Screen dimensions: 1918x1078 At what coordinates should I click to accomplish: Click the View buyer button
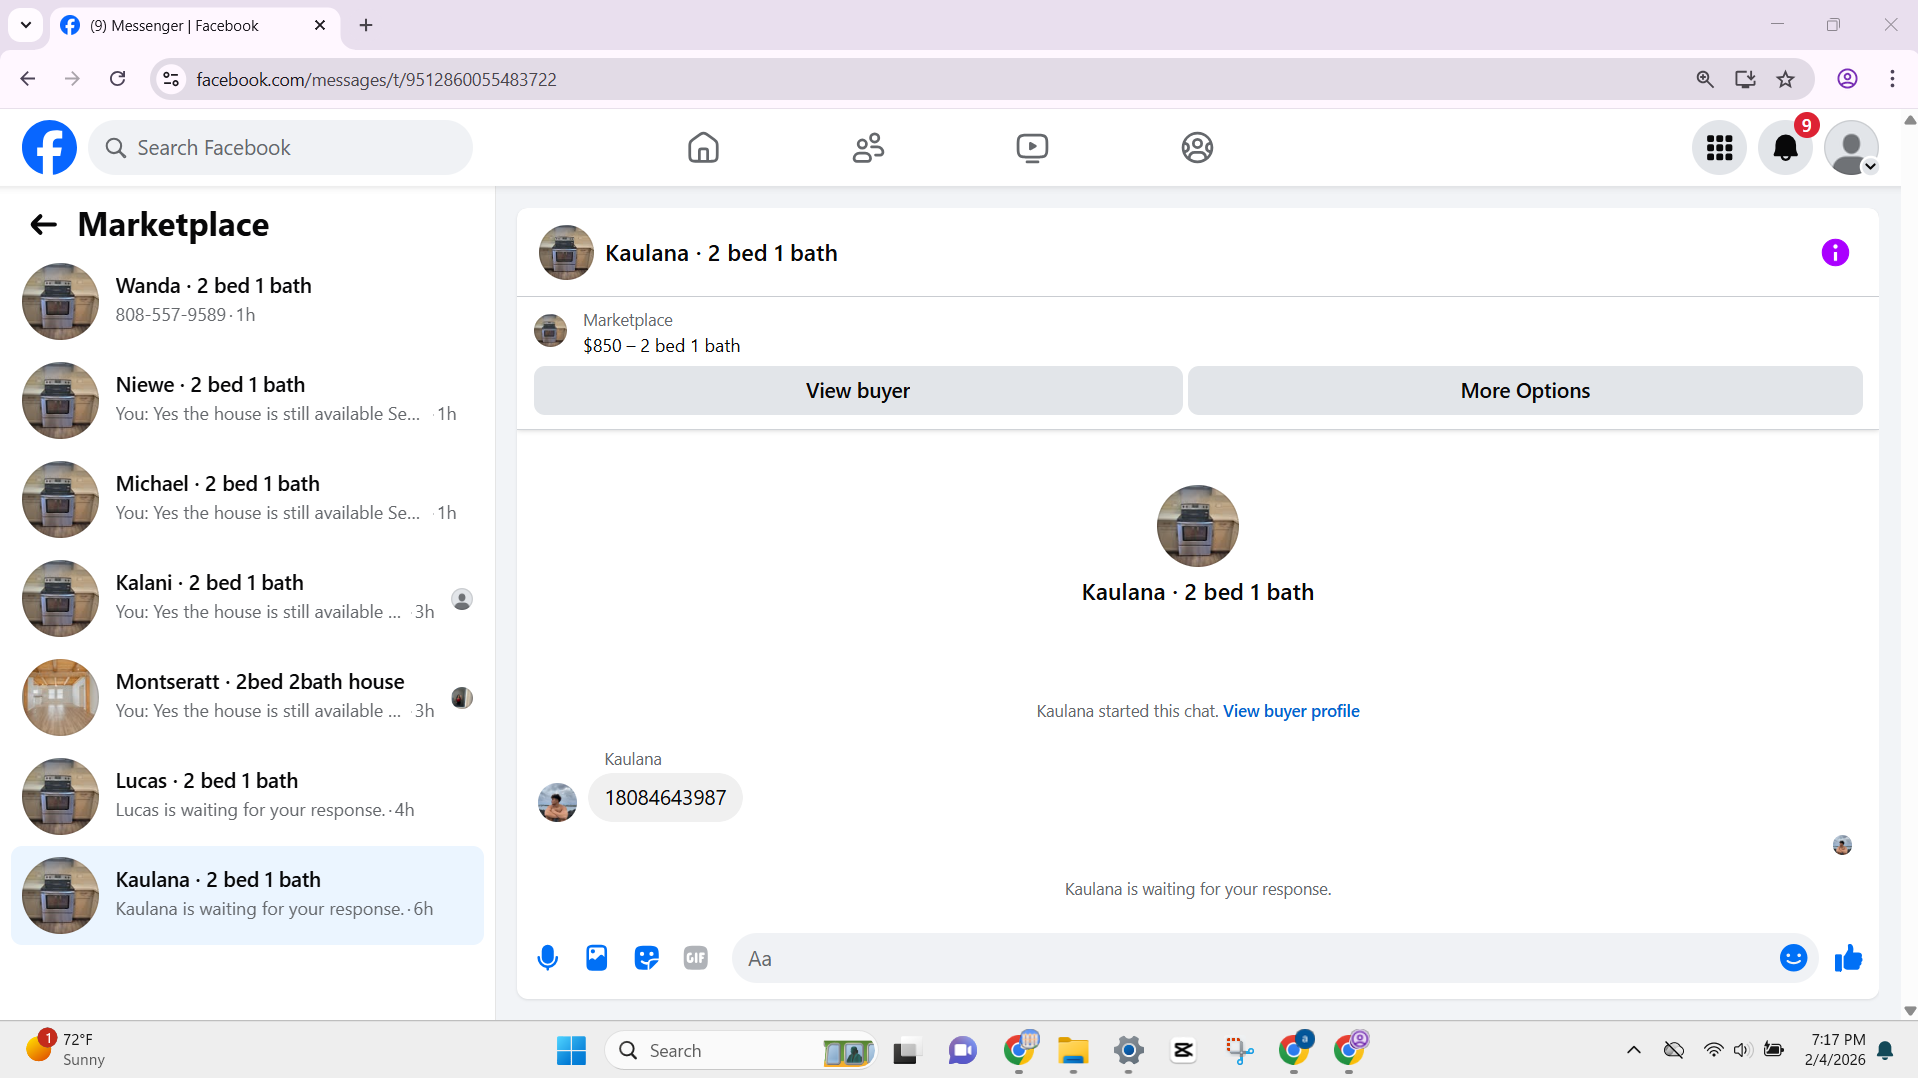click(x=858, y=391)
